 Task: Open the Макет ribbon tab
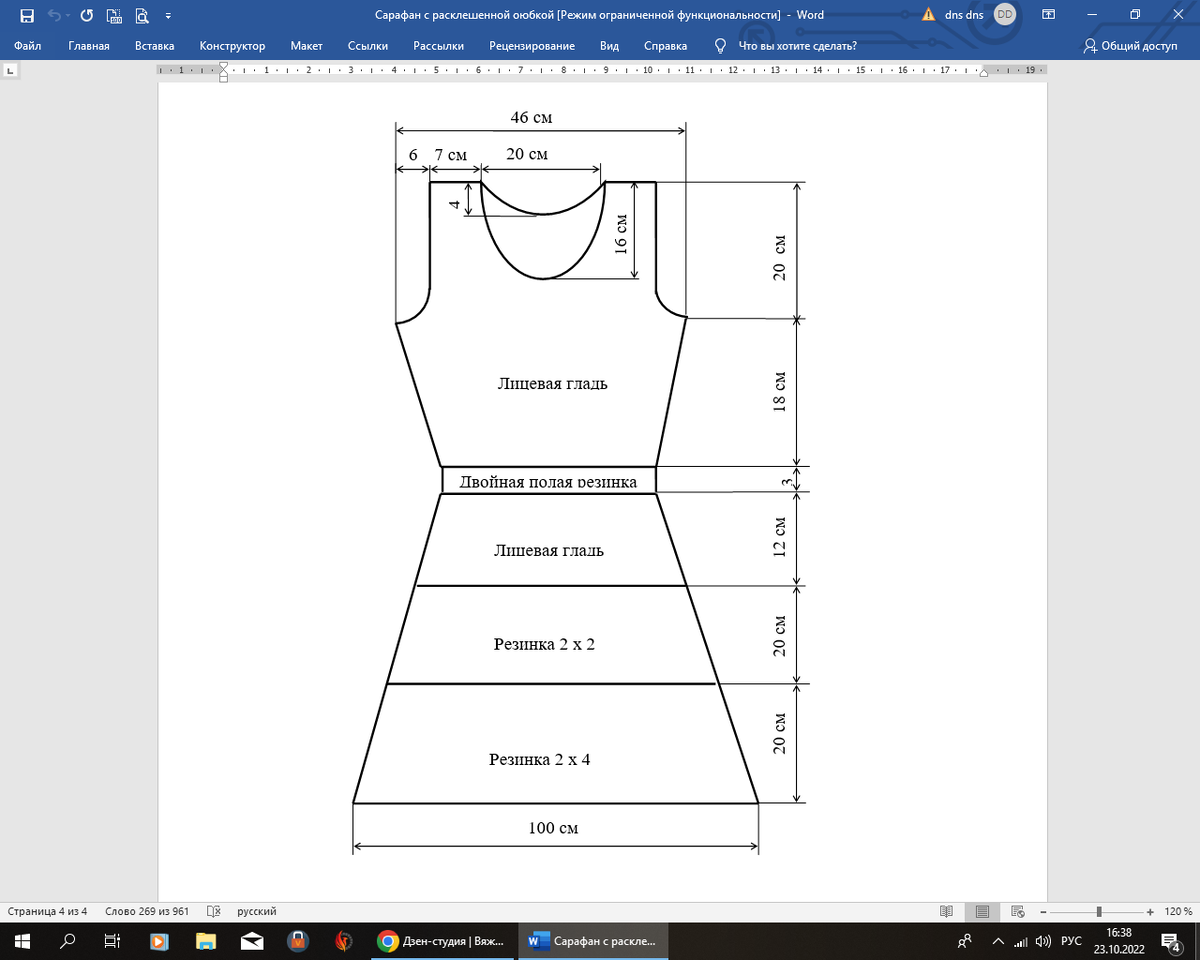(x=307, y=46)
